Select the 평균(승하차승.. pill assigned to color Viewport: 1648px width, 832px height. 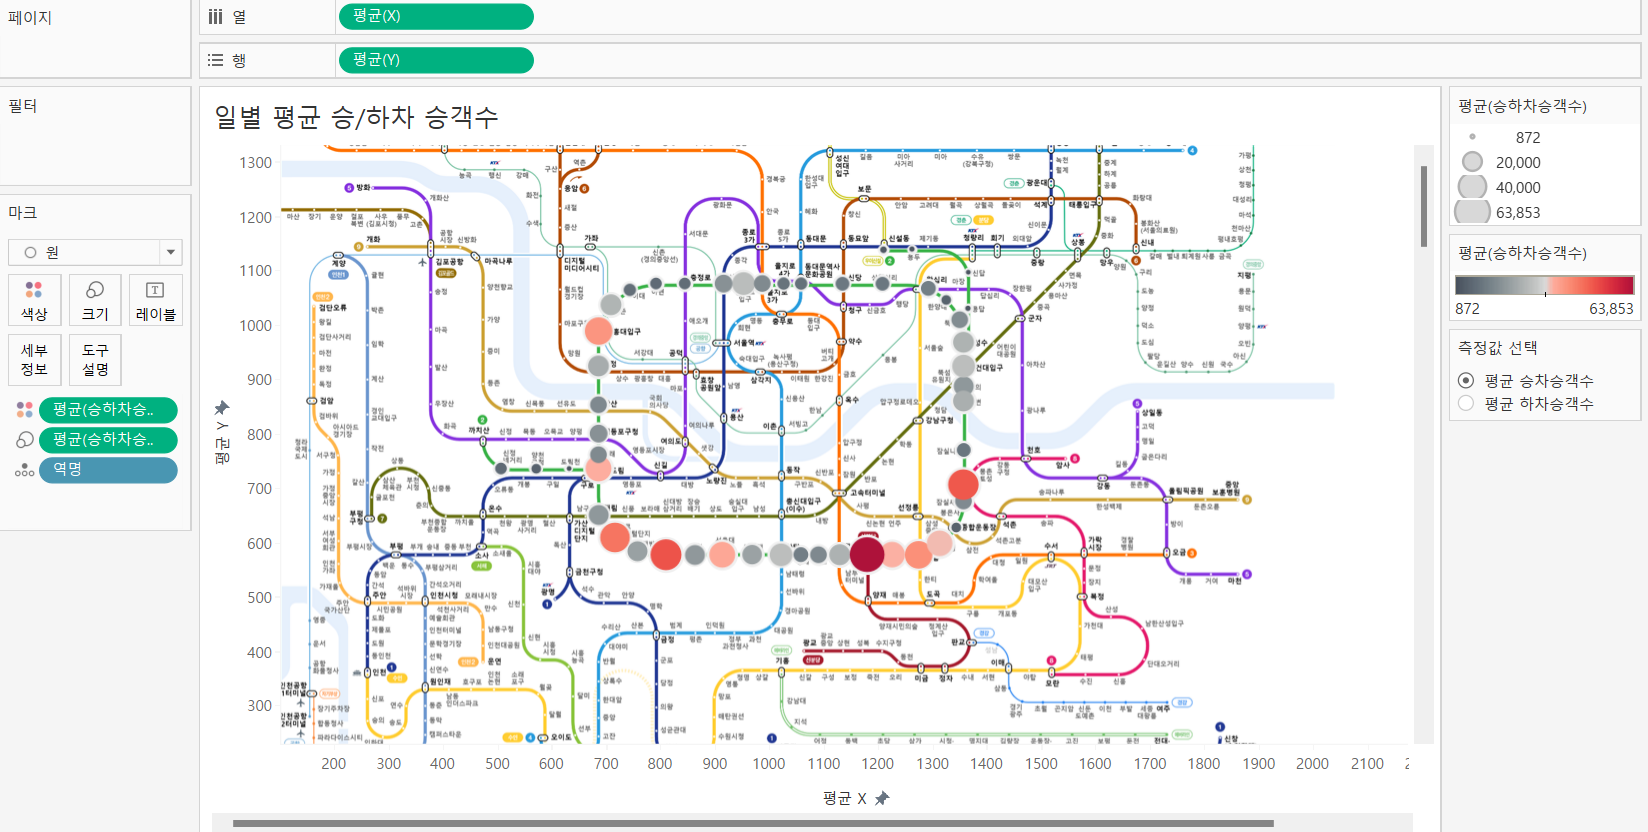coord(109,410)
